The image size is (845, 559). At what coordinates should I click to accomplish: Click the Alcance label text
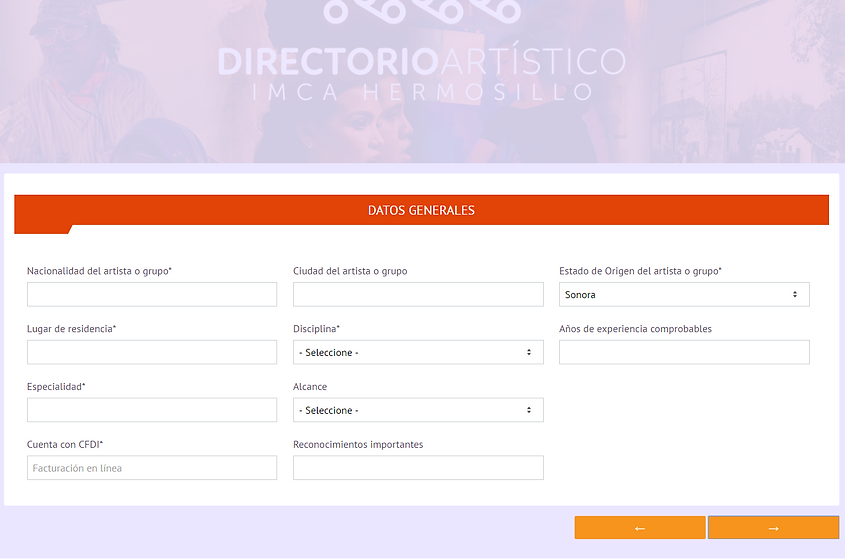pos(310,387)
